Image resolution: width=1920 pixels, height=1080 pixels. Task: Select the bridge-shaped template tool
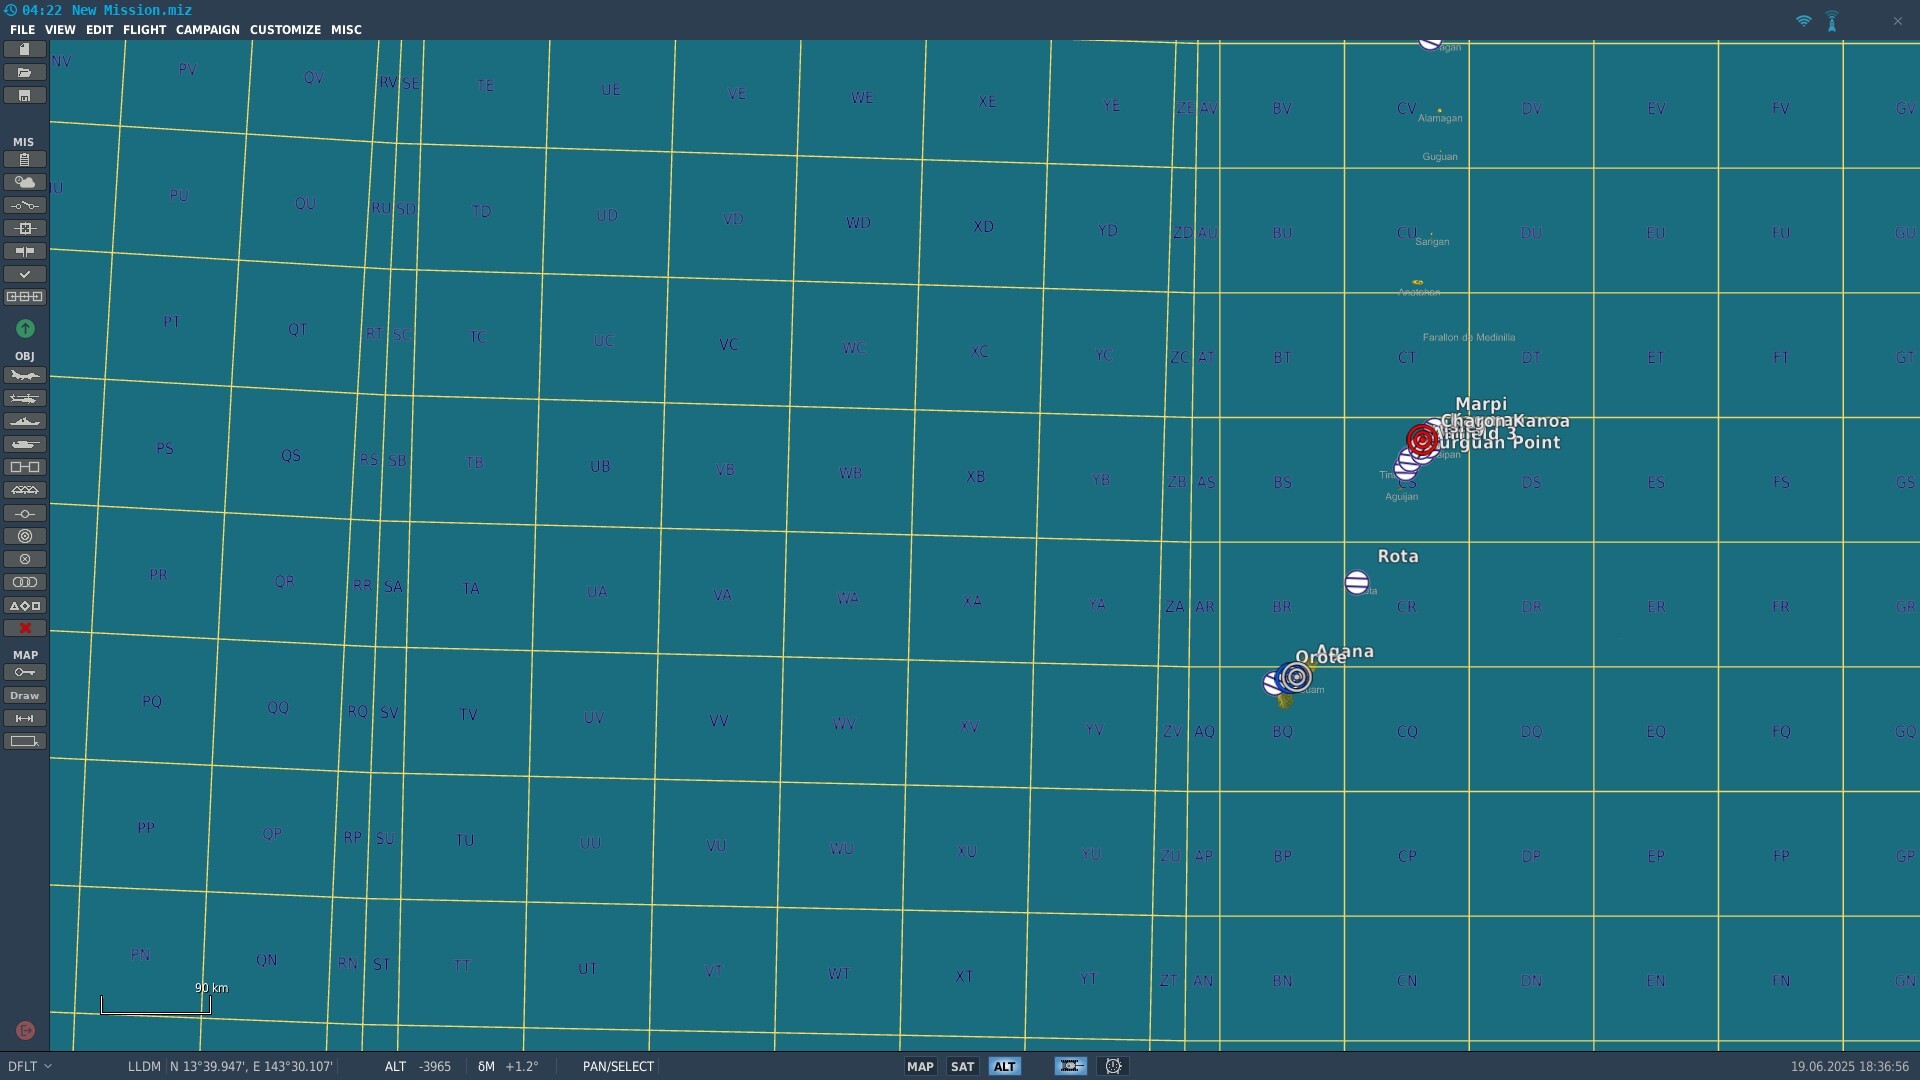pos(25,490)
